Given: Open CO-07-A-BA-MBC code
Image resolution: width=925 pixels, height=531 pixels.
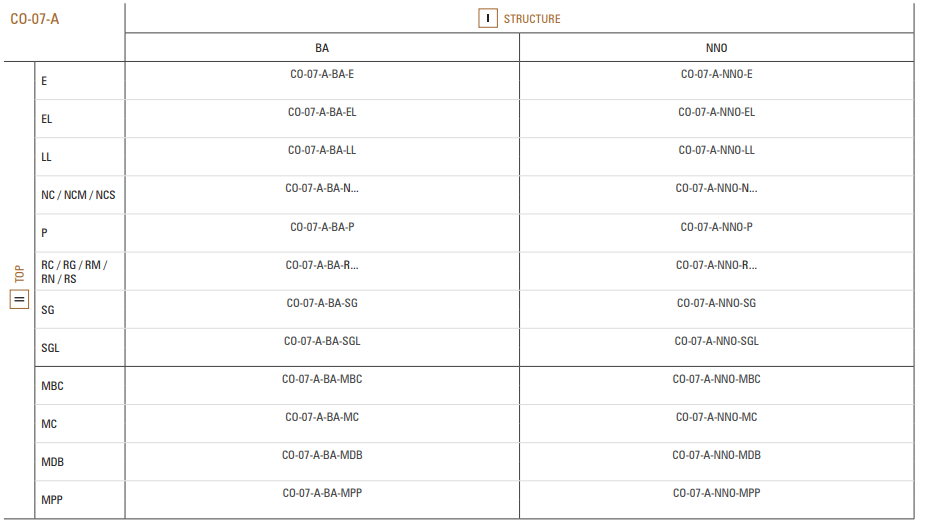Looking at the screenshot, I should [322, 379].
